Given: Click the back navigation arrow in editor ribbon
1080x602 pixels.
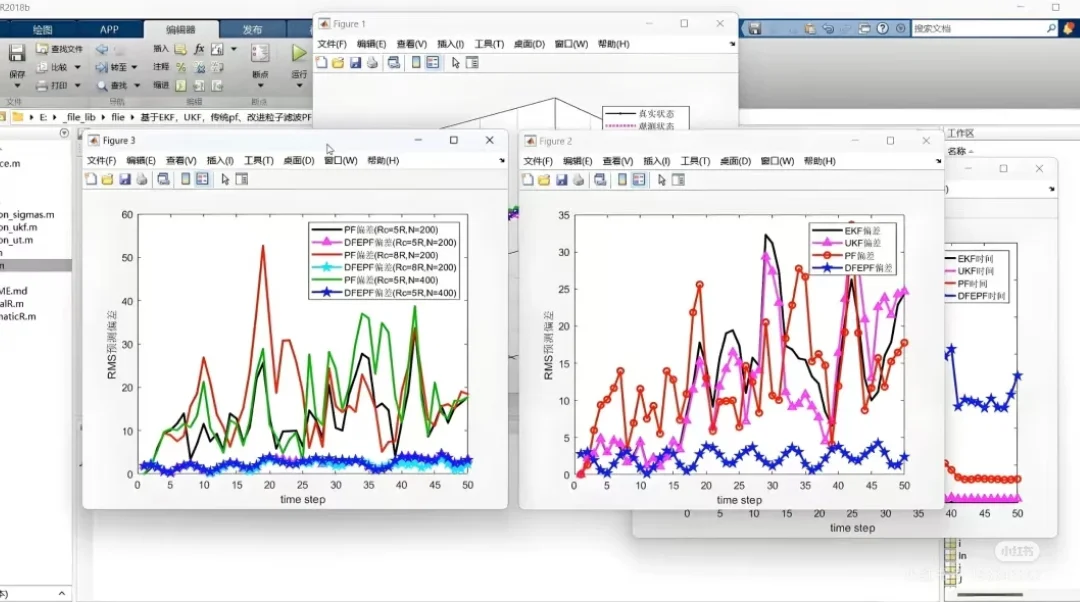Looking at the screenshot, I should tap(102, 49).
